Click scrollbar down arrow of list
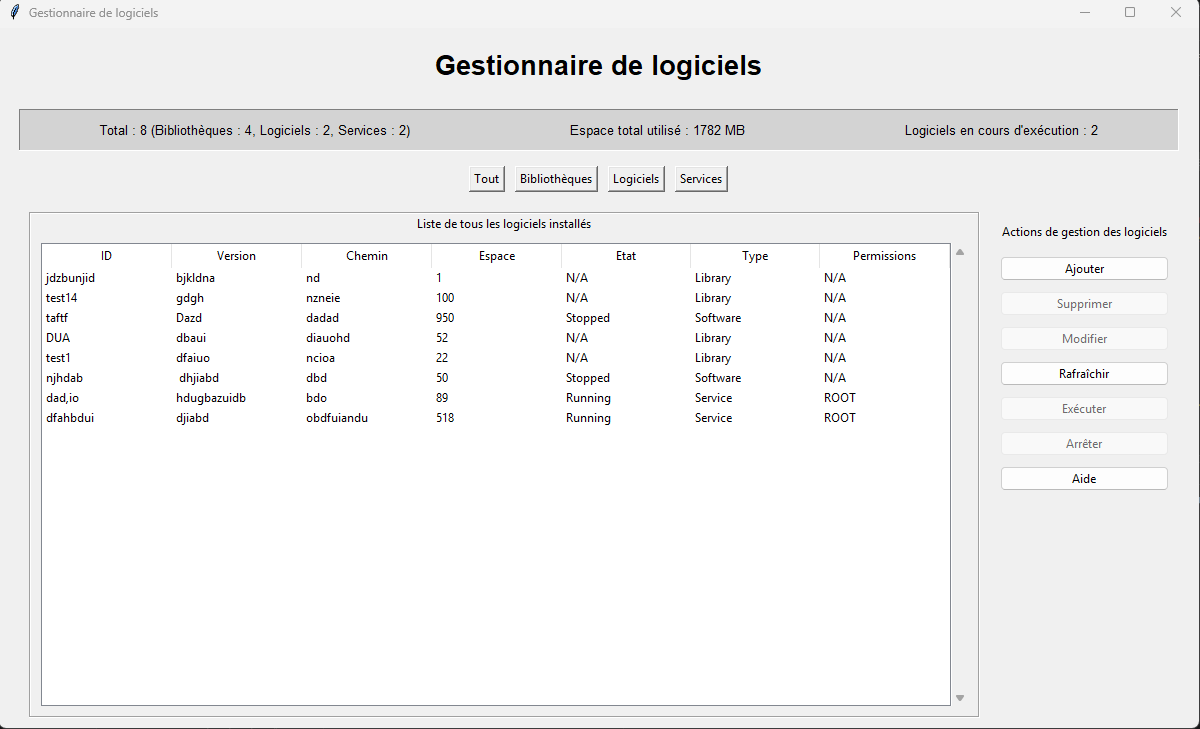 (x=960, y=698)
